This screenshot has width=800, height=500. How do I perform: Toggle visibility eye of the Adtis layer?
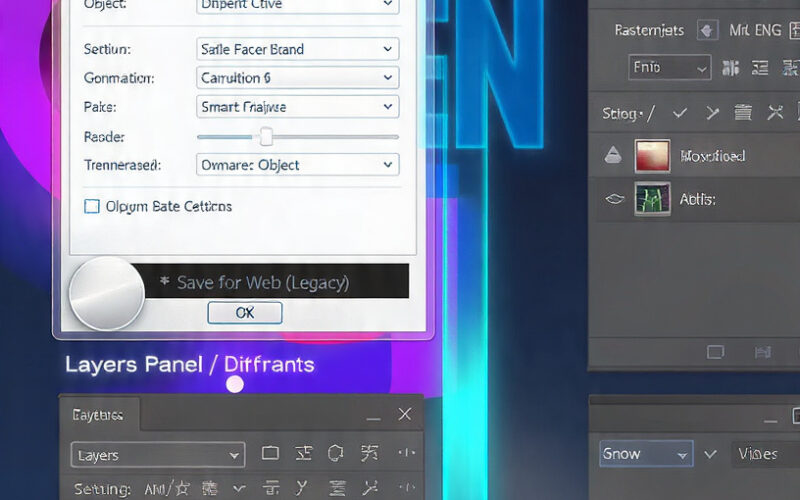[614, 198]
